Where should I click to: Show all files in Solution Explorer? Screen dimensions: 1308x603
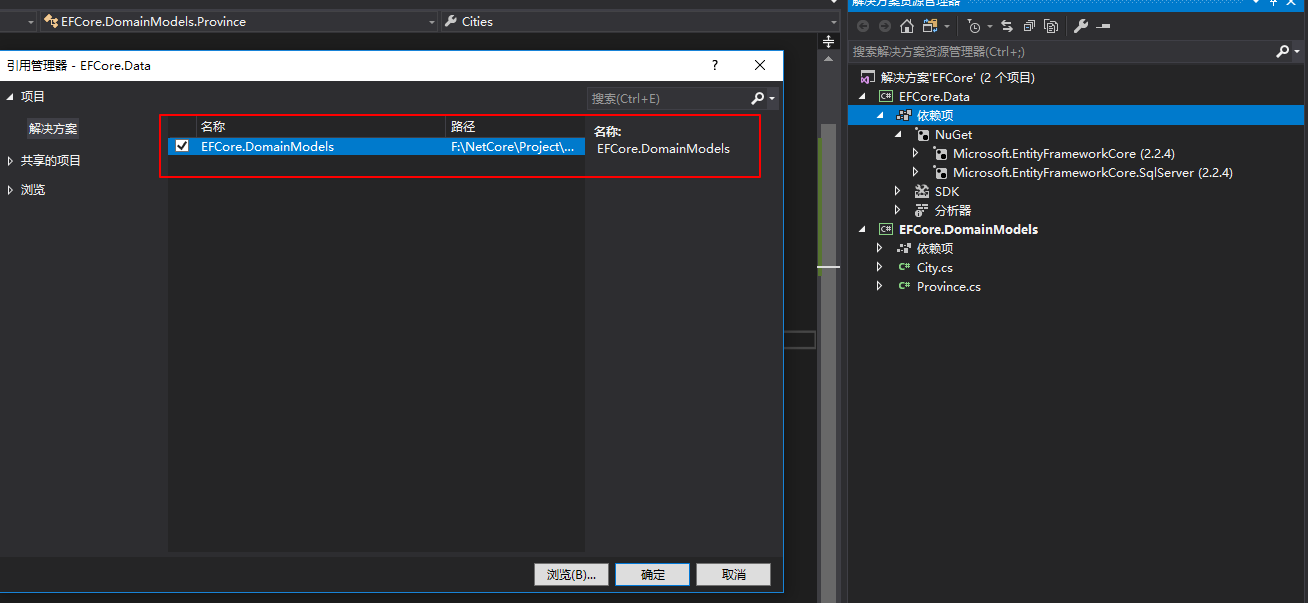click(1051, 26)
